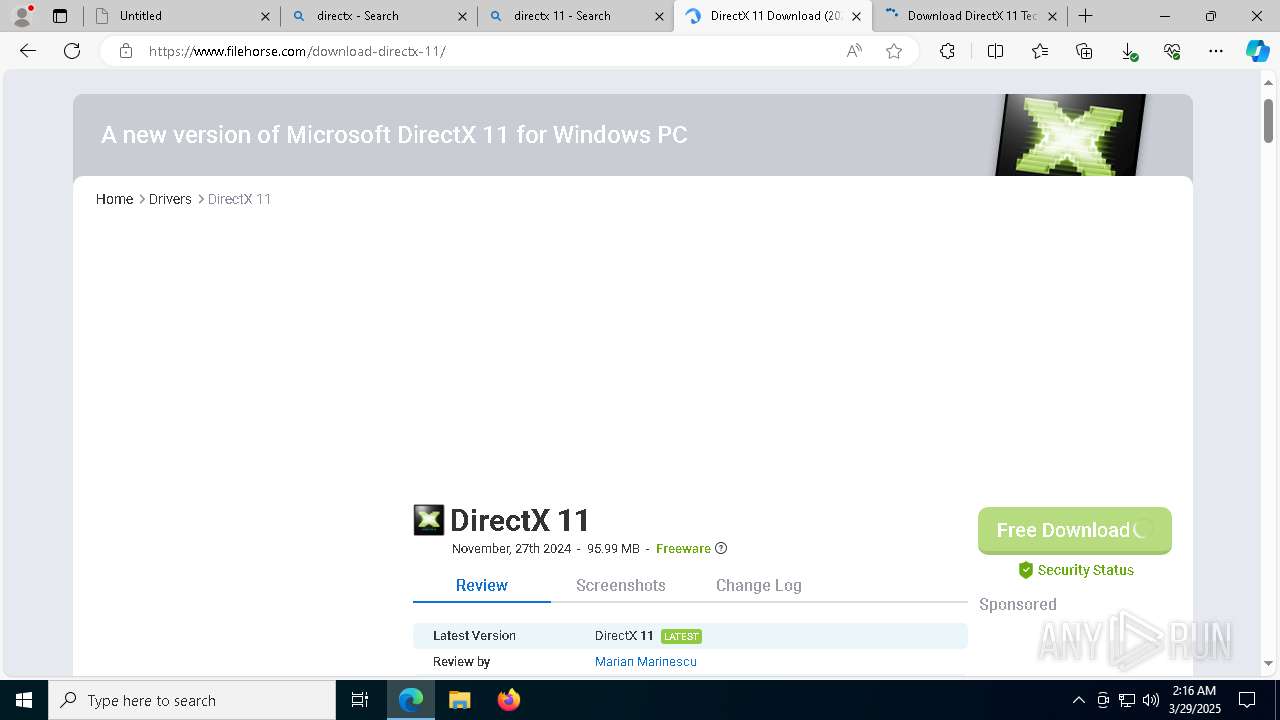Click the 'DirectX 11' breadcrumb text

click(239, 199)
